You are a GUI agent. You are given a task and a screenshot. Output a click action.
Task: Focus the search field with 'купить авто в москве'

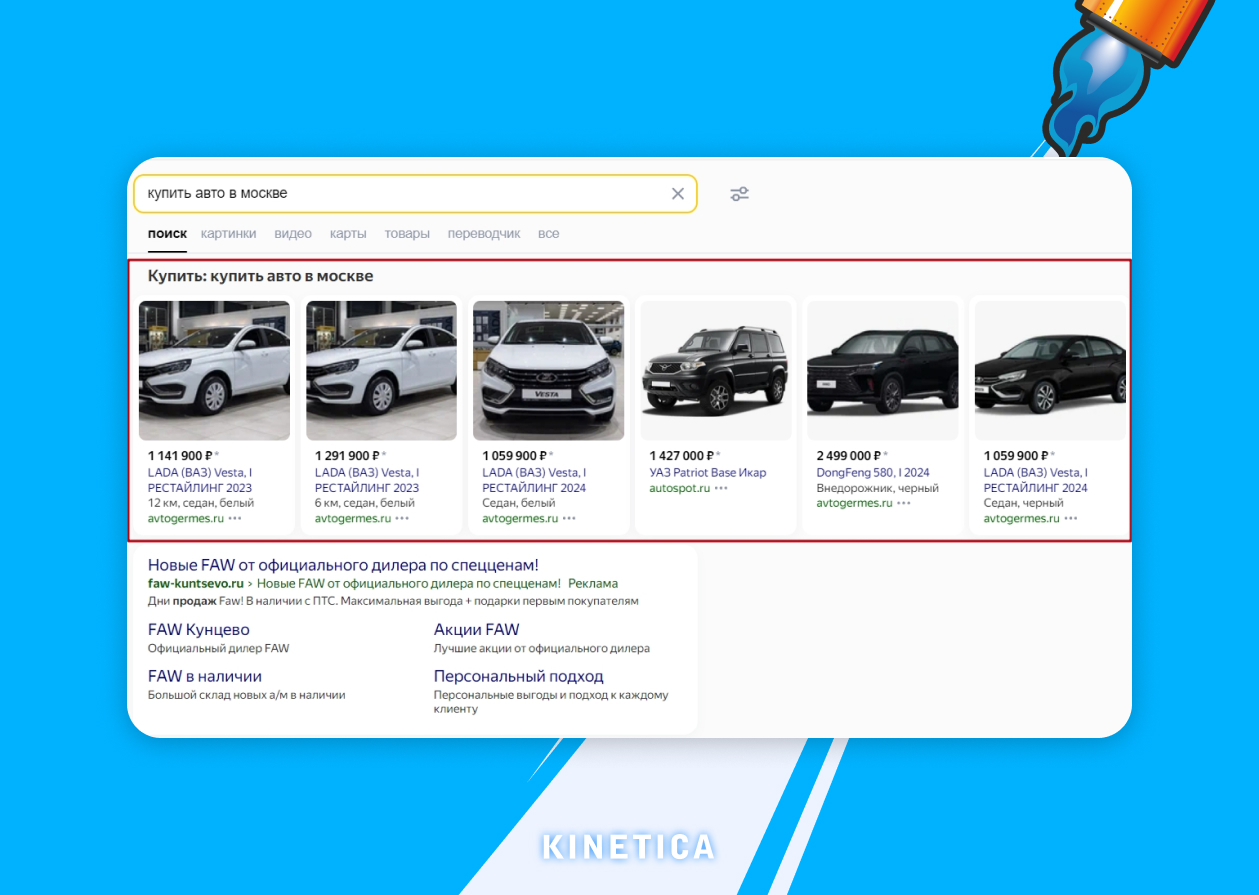point(415,194)
